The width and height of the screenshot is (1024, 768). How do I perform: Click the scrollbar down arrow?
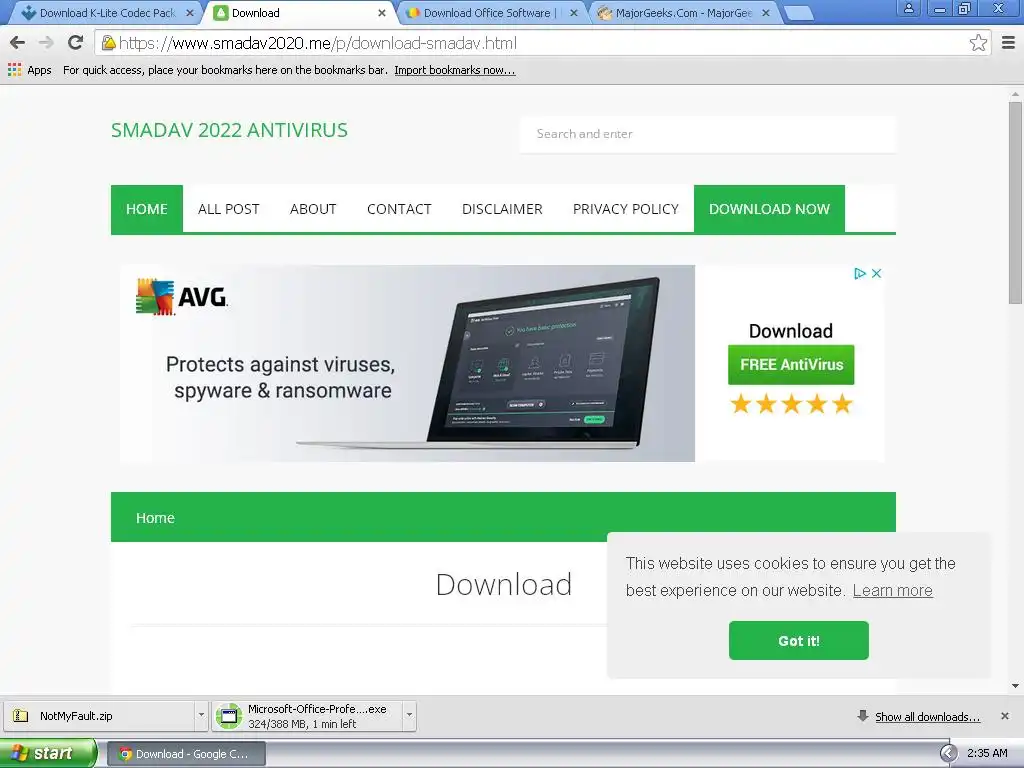pos(1014,686)
